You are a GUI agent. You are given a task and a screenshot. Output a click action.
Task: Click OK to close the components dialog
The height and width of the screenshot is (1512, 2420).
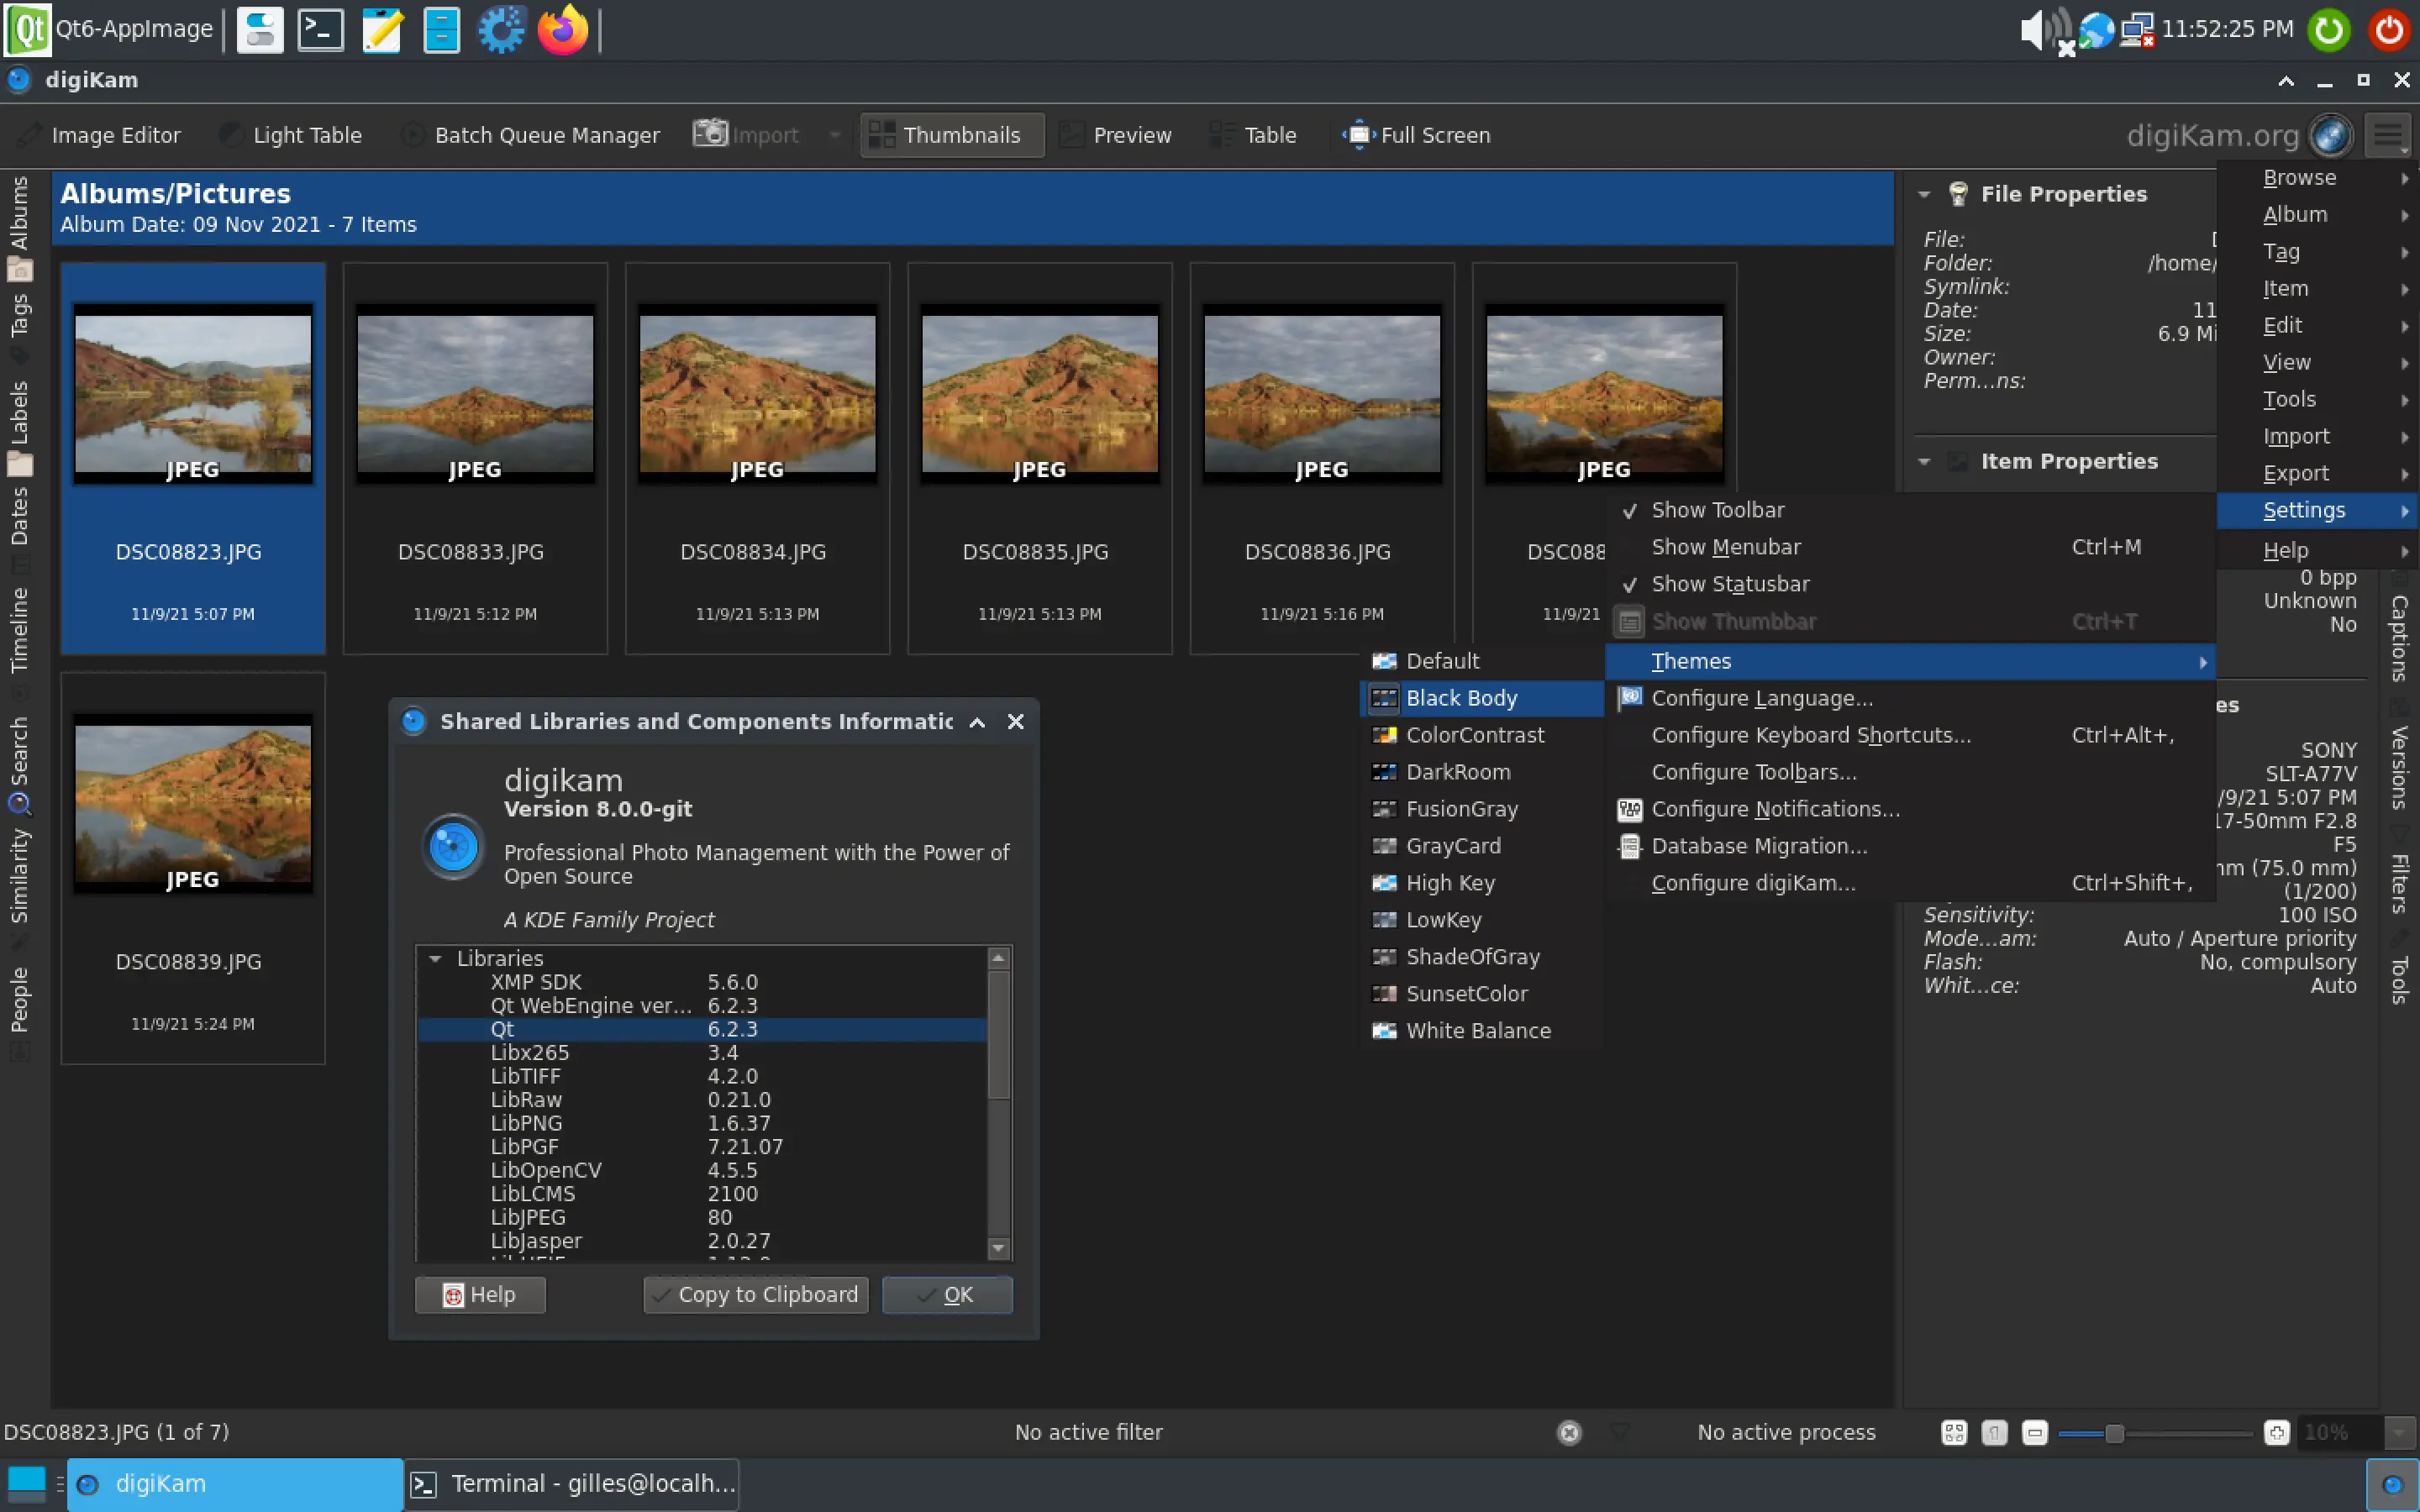946,1294
